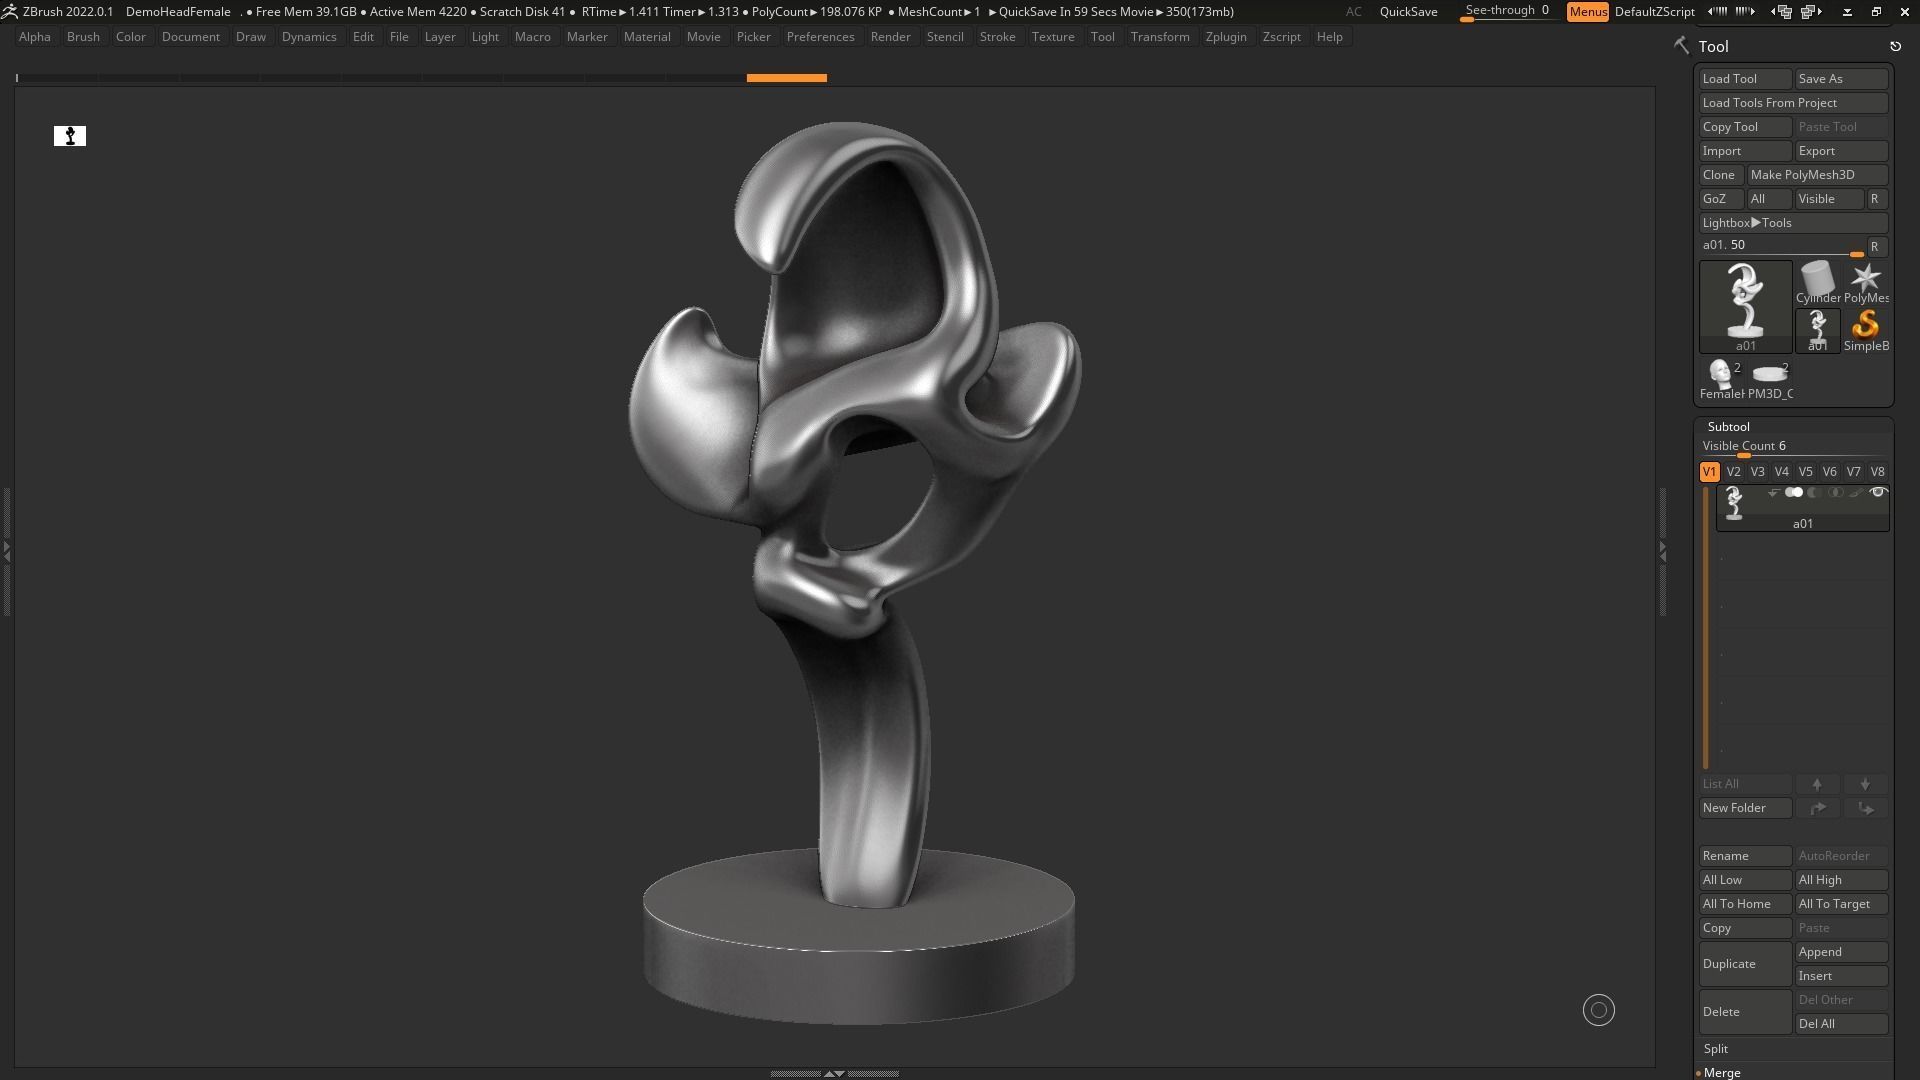Click the white figure icon in canvas corner
The height and width of the screenshot is (1080, 1920).
point(70,136)
